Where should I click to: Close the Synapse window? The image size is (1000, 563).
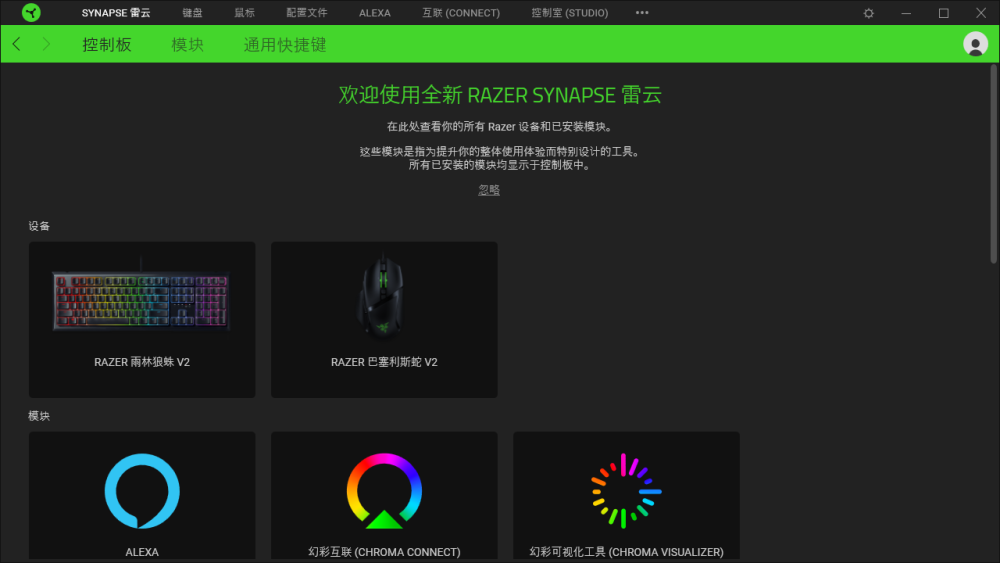(x=981, y=13)
